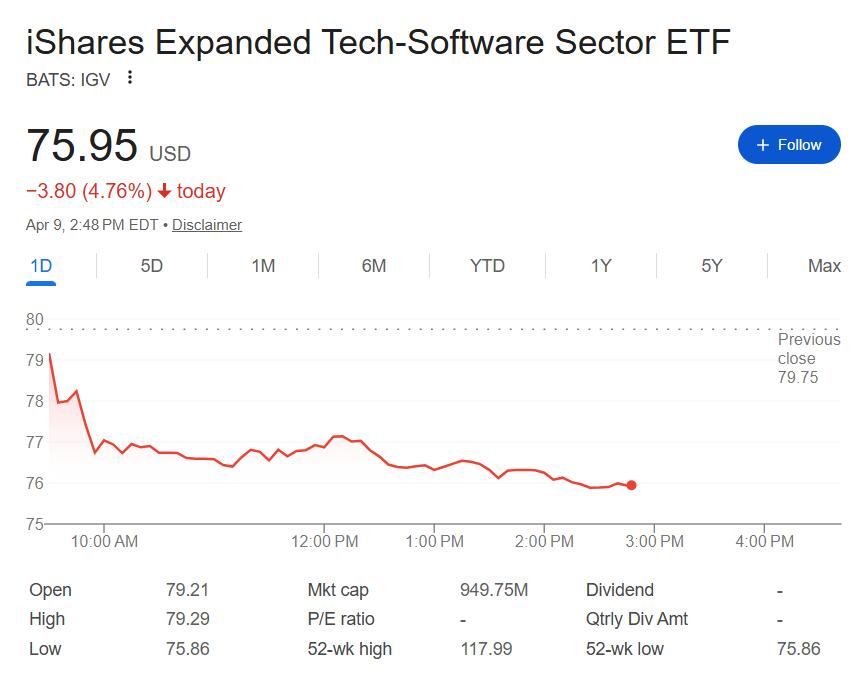
Task: Click the 12:00 PM time axis label
Action: click(x=324, y=541)
